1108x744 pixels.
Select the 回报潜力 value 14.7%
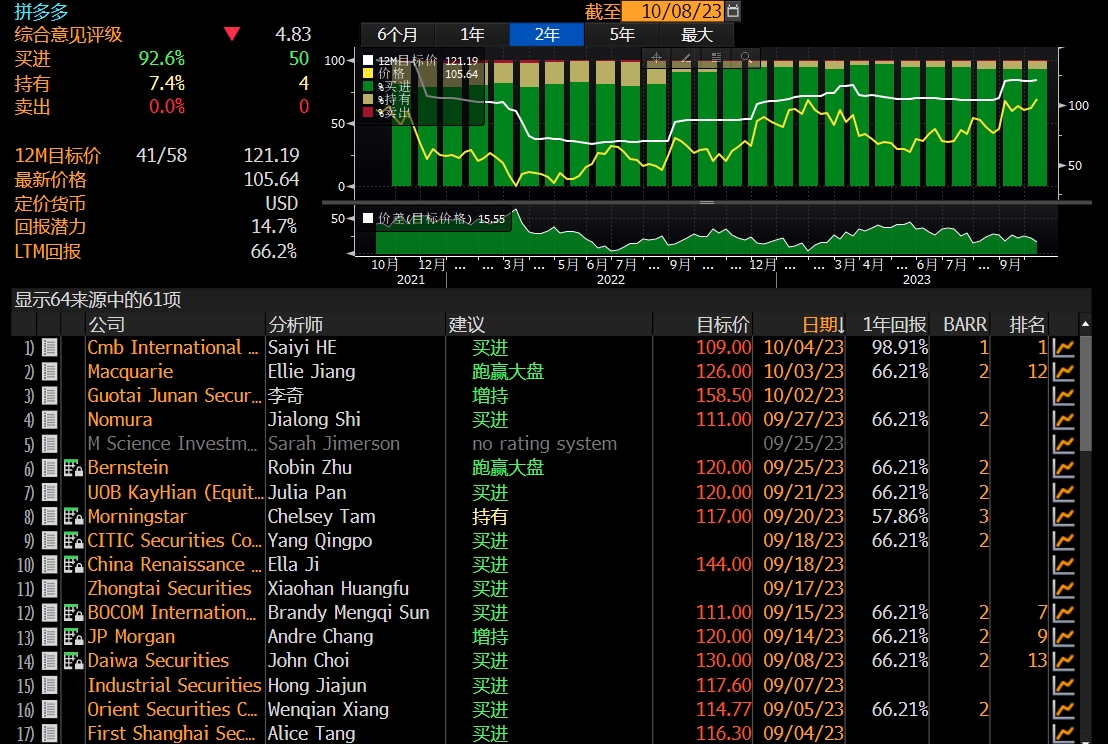point(274,227)
